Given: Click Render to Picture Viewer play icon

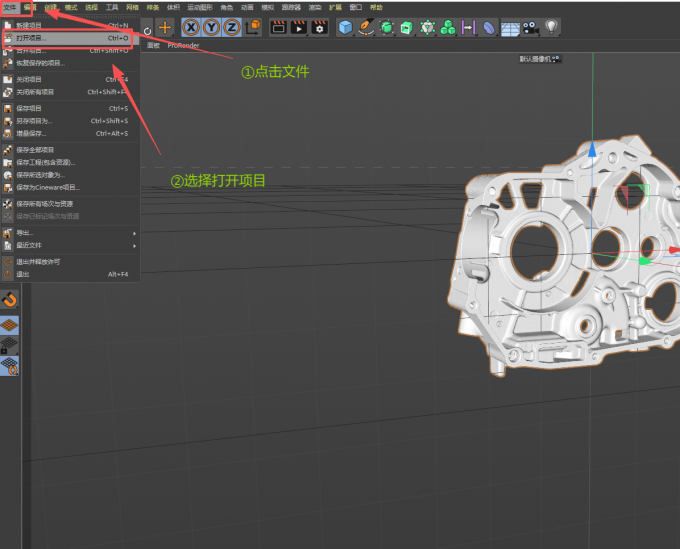Looking at the screenshot, I should tap(298, 28).
